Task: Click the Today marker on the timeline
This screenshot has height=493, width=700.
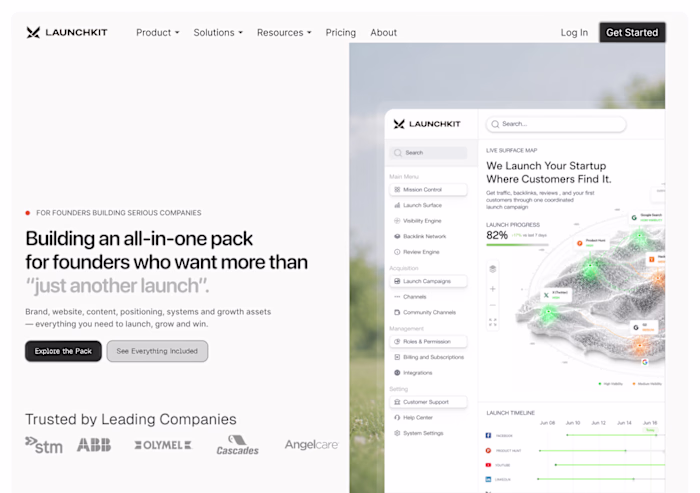Action: (x=650, y=430)
